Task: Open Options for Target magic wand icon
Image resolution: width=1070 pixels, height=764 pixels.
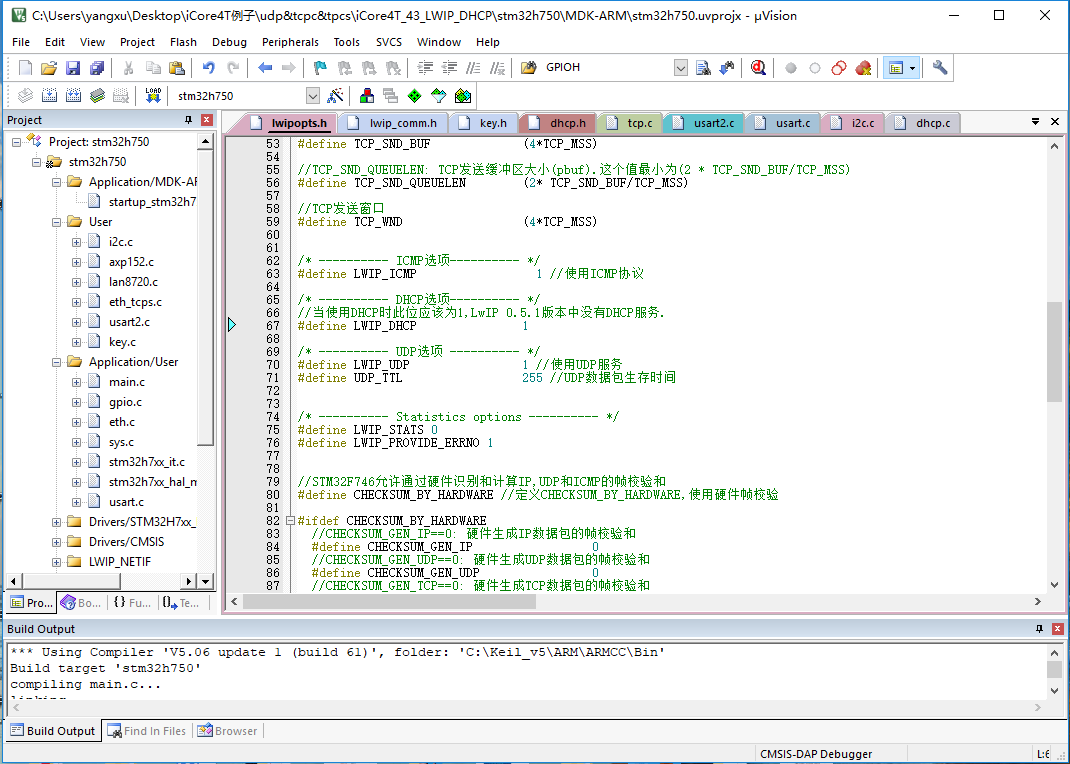Action: [336, 95]
